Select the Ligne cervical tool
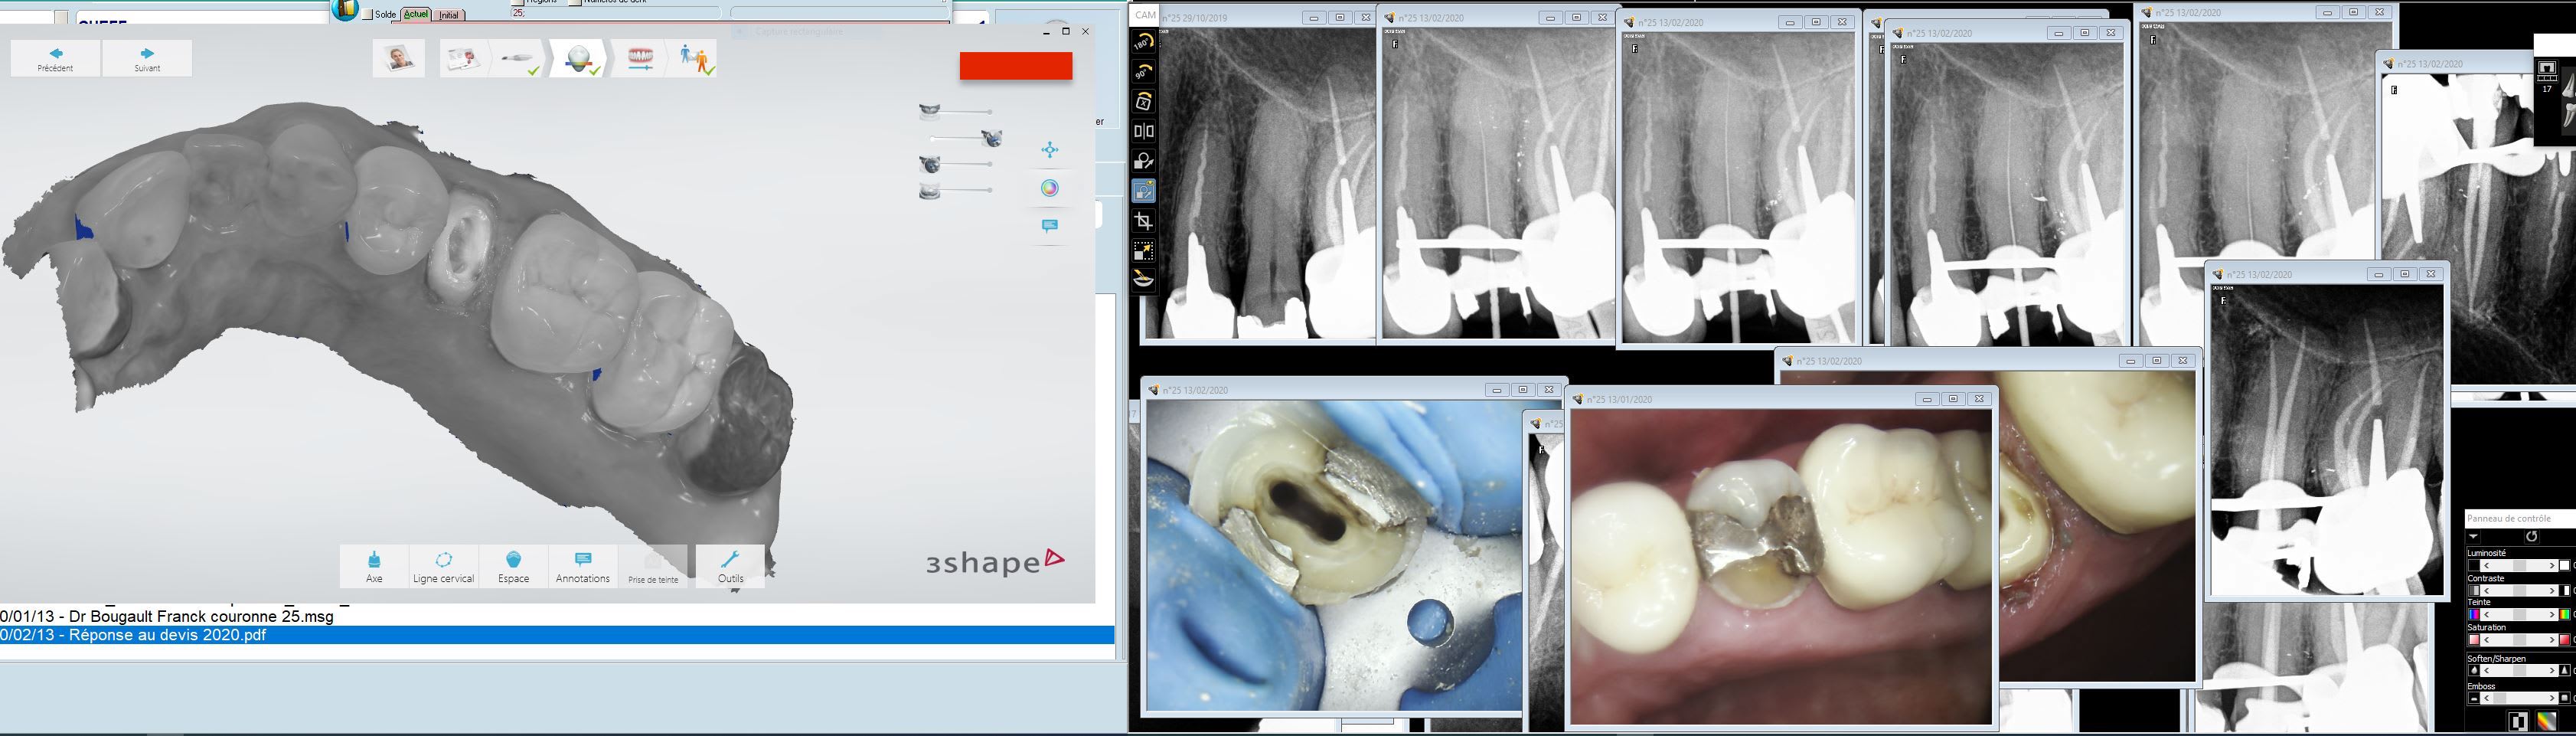2576x736 pixels. [x=443, y=566]
